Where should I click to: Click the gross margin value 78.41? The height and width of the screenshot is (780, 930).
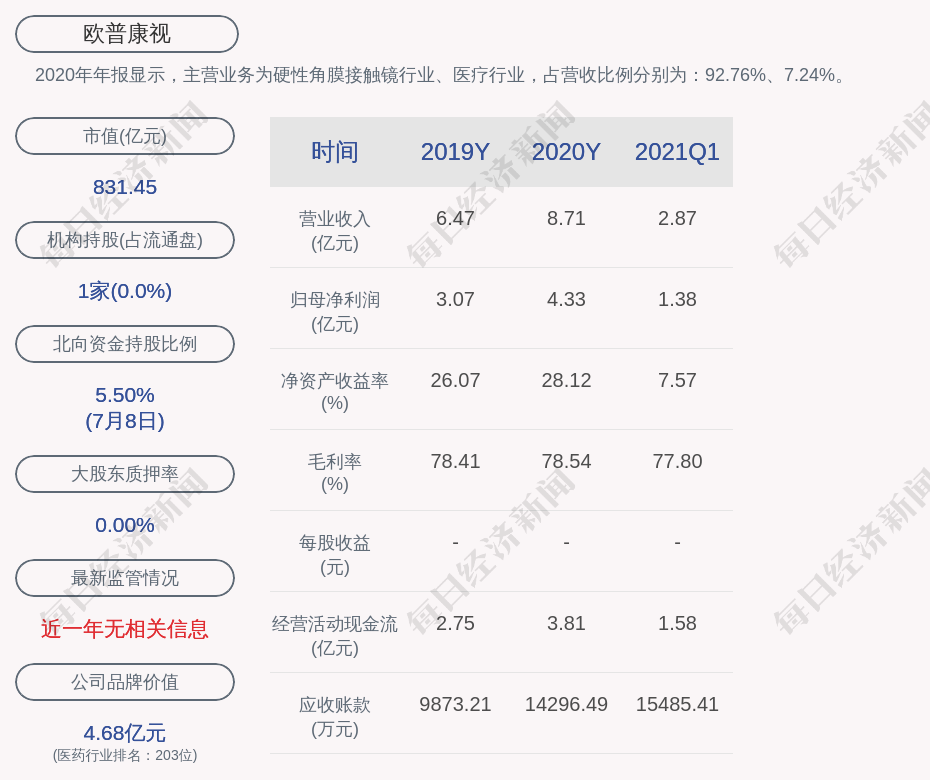(456, 461)
